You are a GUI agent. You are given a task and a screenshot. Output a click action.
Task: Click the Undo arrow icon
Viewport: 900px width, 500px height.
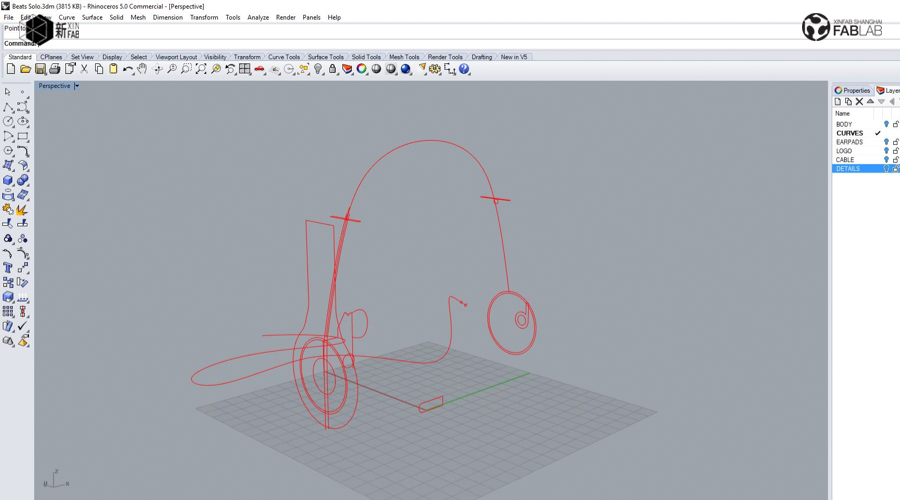pos(127,69)
